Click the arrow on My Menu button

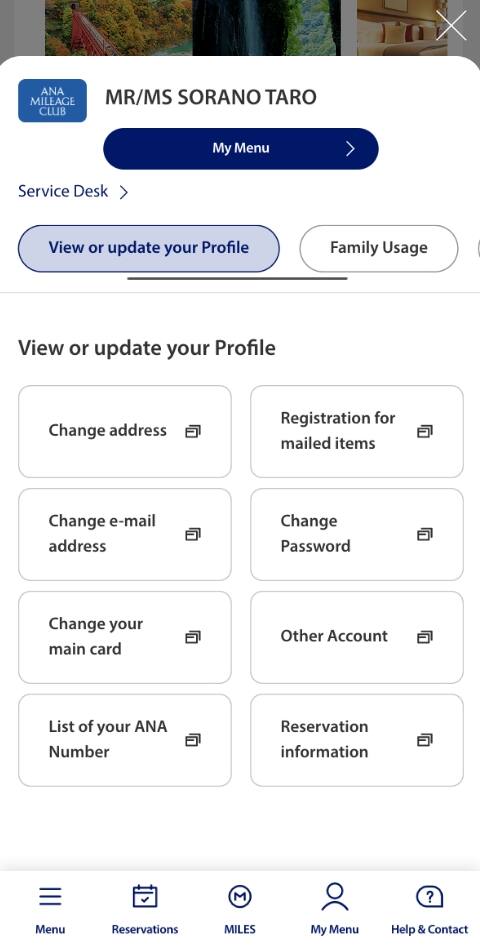[x=350, y=149]
